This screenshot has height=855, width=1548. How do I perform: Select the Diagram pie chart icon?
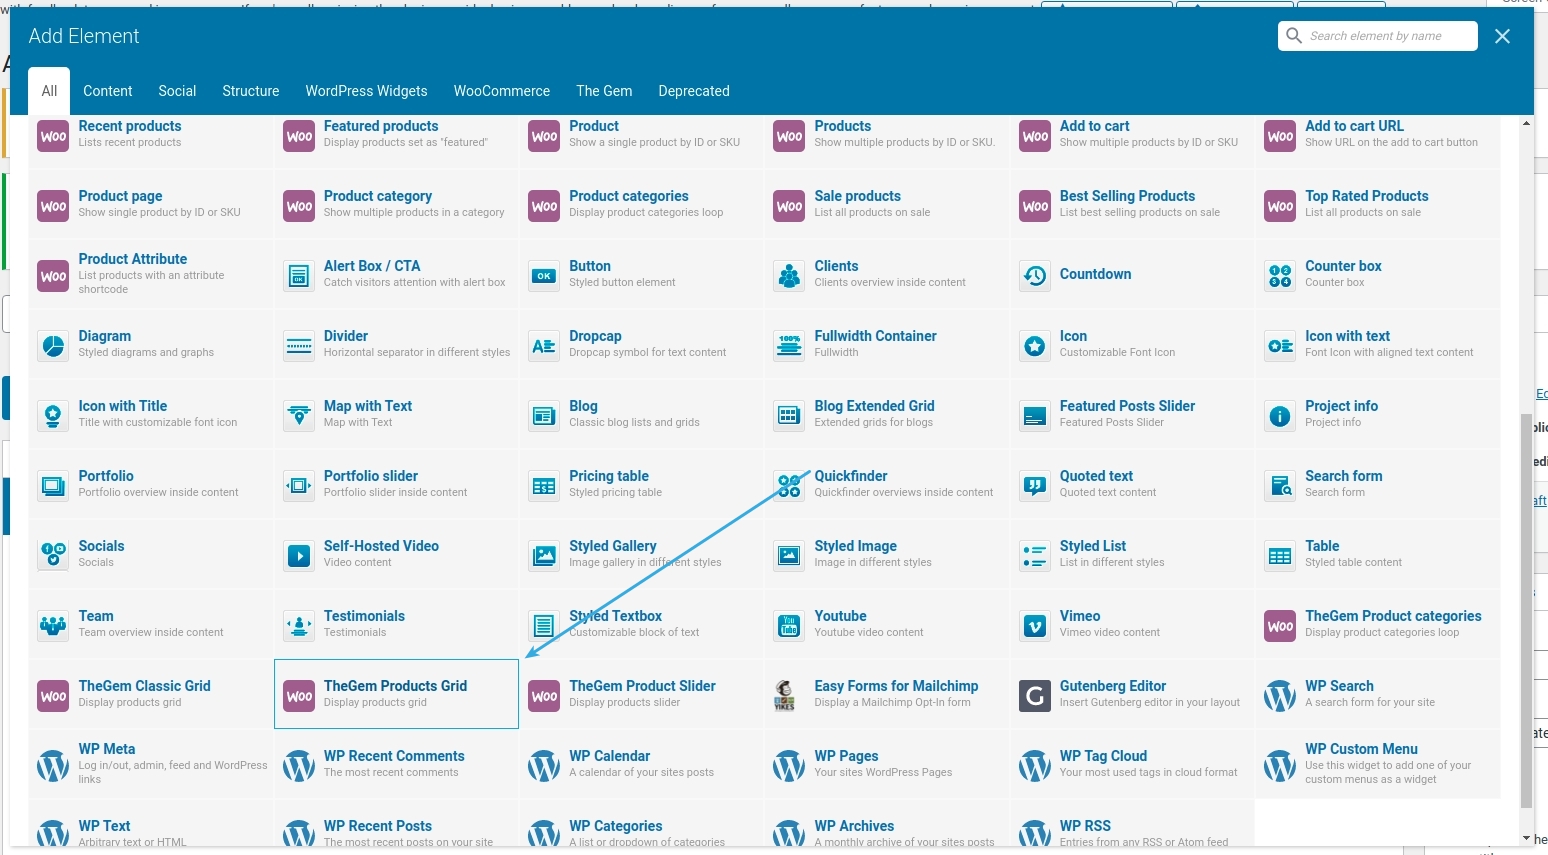[x=53, y=346]
